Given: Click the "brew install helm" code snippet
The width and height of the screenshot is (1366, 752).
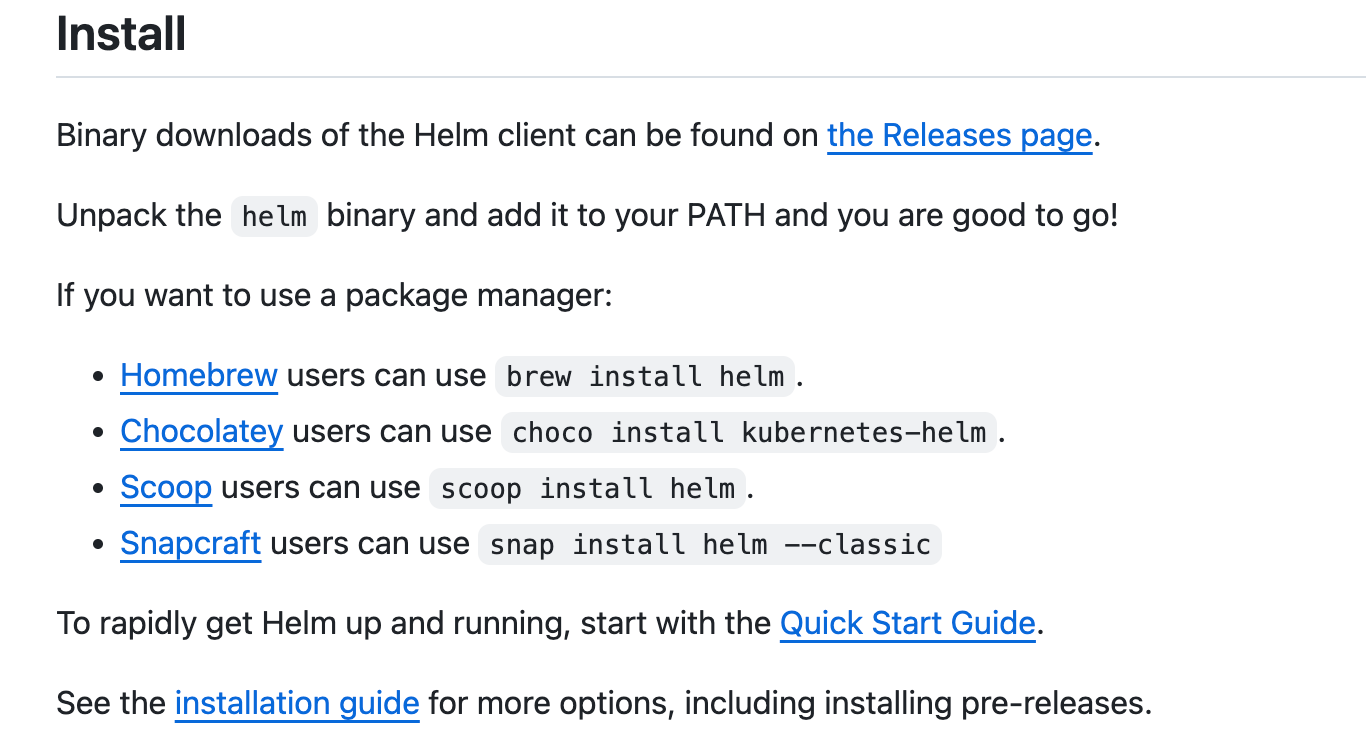Looking at the screenshot, I should [x=645, y=376].
